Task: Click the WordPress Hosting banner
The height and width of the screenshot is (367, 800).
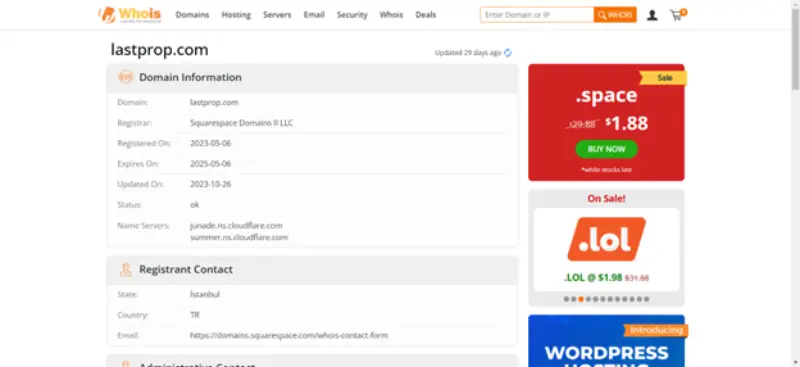Action: point(606,341)
